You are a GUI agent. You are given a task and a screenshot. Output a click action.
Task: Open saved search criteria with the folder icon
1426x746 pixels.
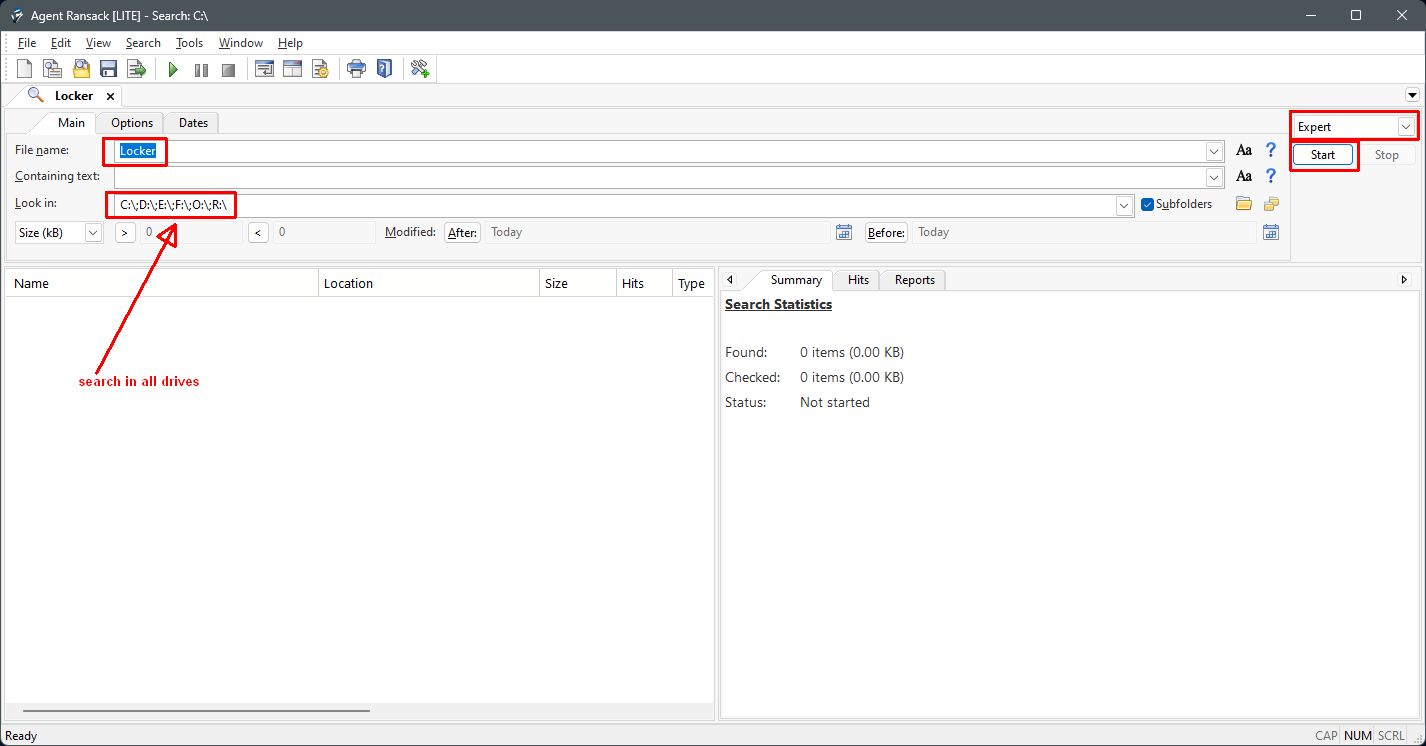[81, 69]
